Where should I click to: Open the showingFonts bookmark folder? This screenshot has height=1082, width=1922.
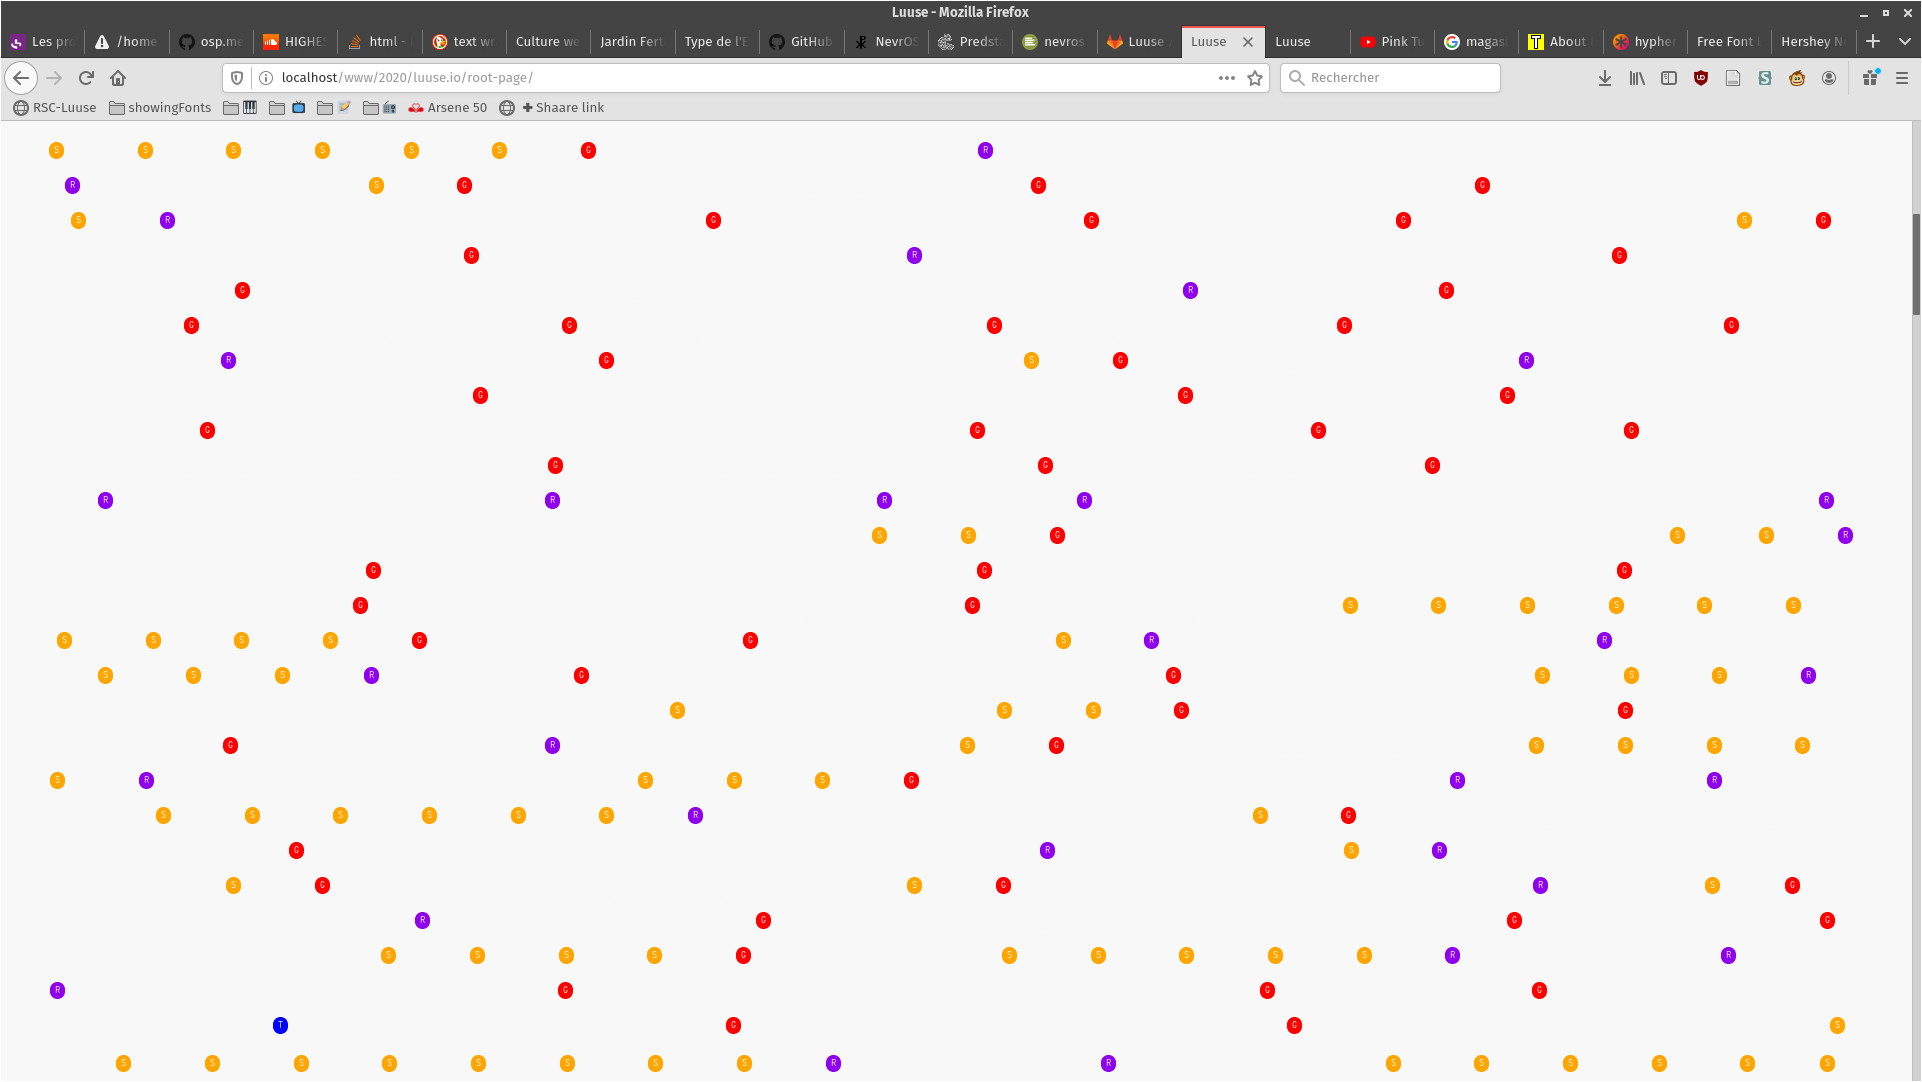[x=160, y=107]
